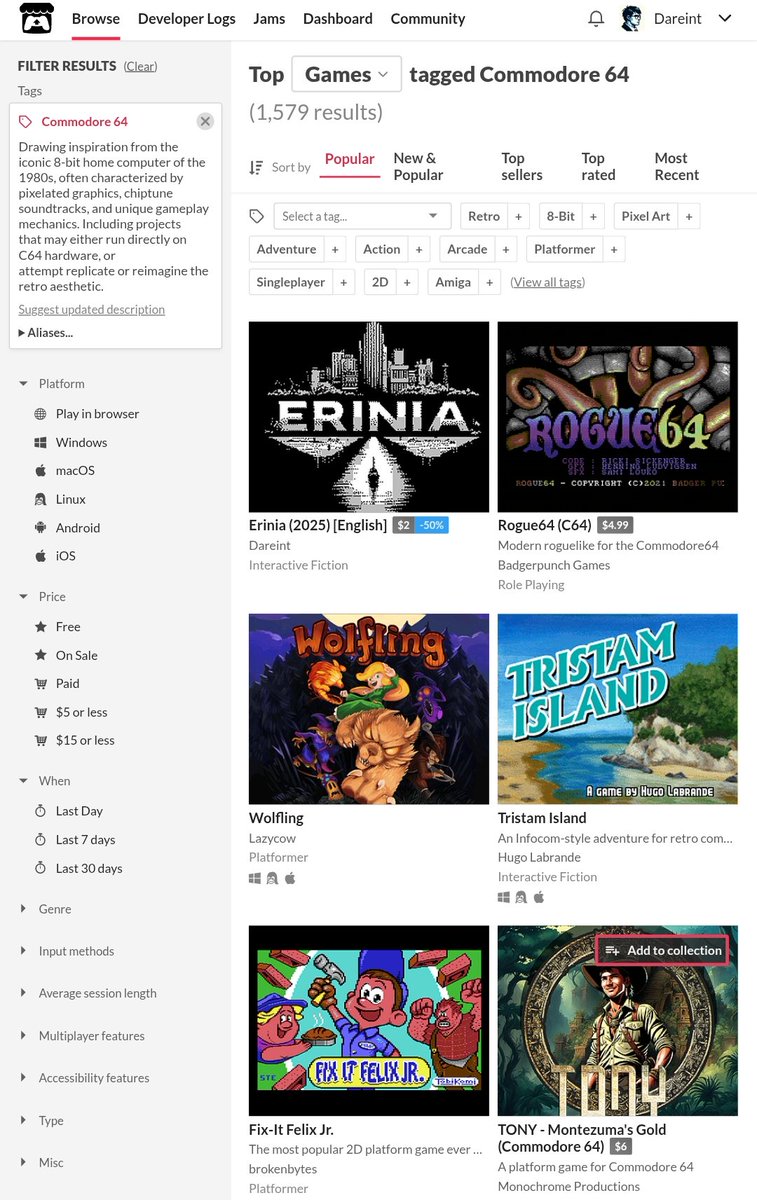Go to the Browse tab
The image size is (757, 1200).
(x=96, y=19)
